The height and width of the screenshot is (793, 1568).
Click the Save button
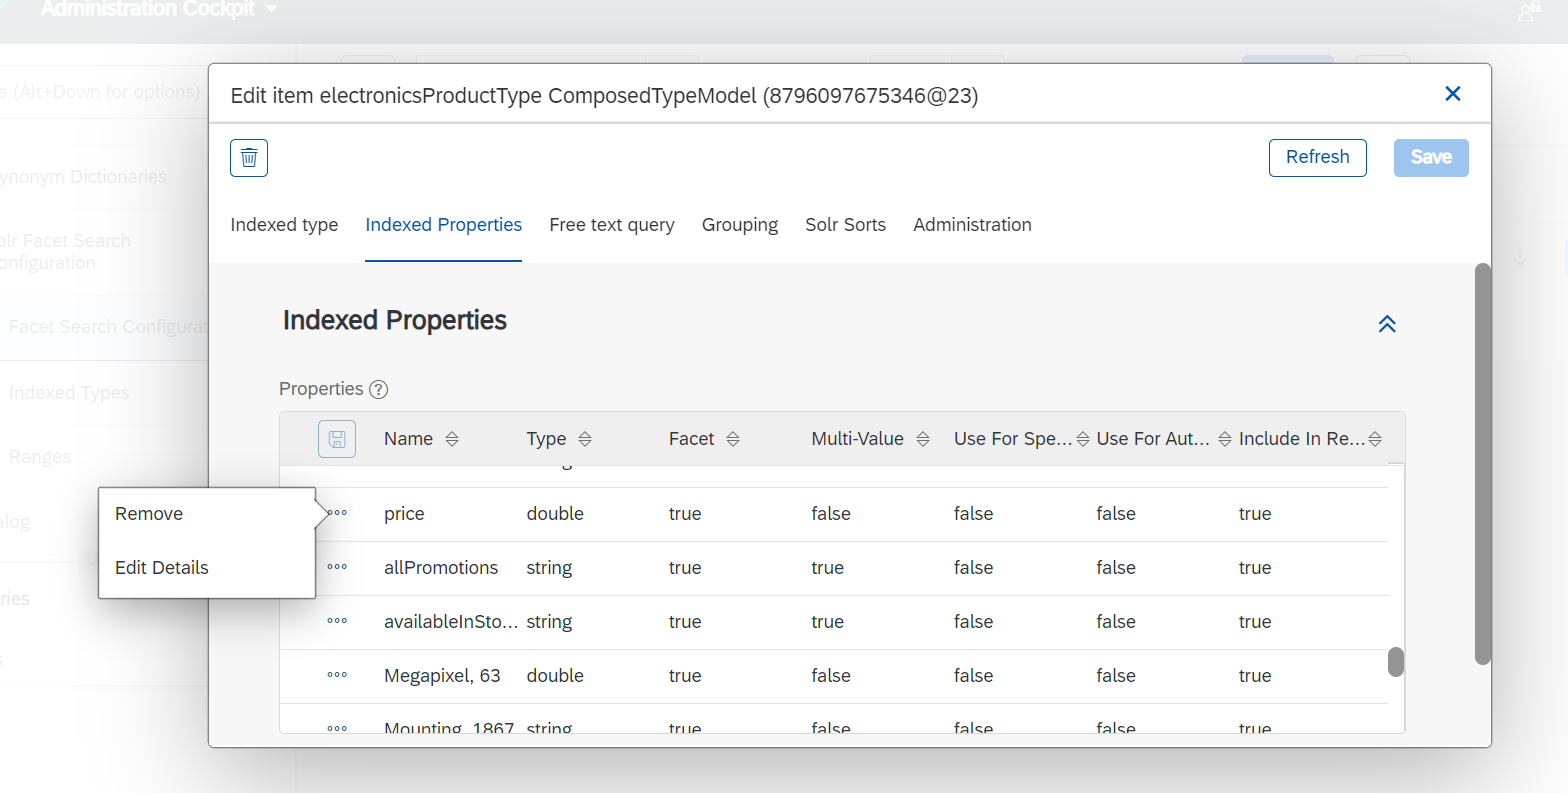point(1431,158)
